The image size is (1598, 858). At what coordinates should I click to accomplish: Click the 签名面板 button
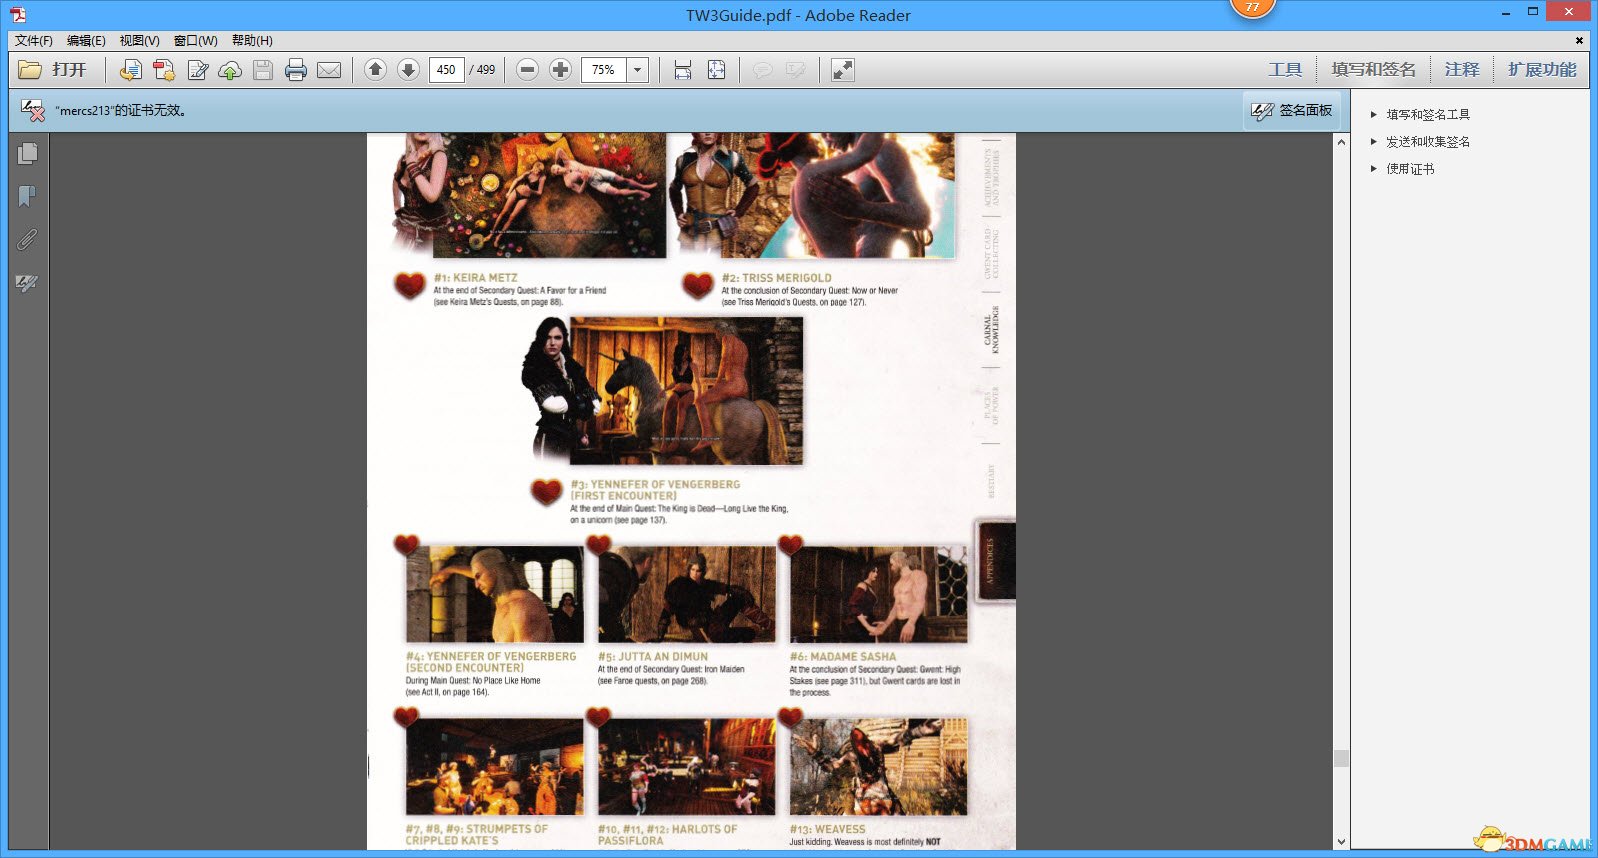1292,111
